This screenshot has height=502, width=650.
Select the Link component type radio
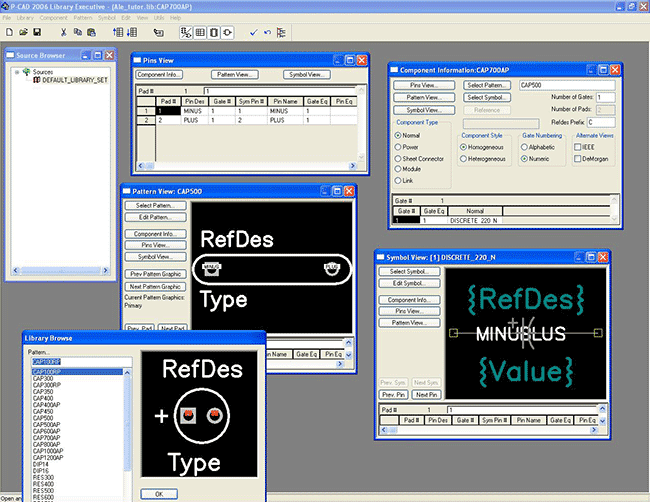(x=398, y=180)
